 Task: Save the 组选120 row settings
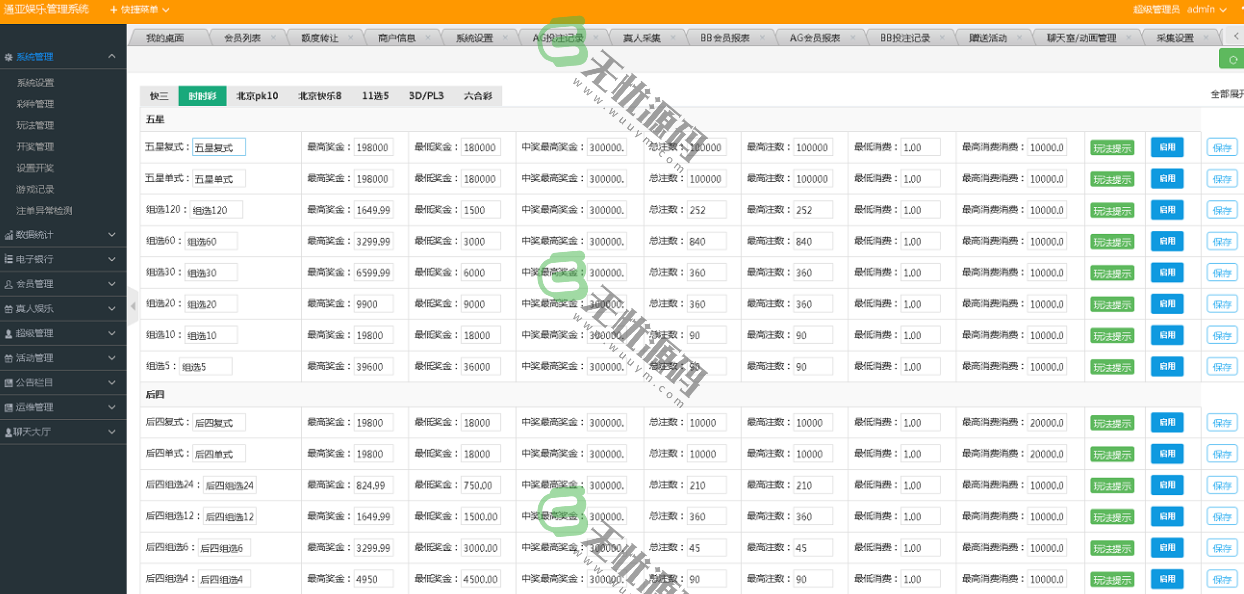(x=1222, y=210)
